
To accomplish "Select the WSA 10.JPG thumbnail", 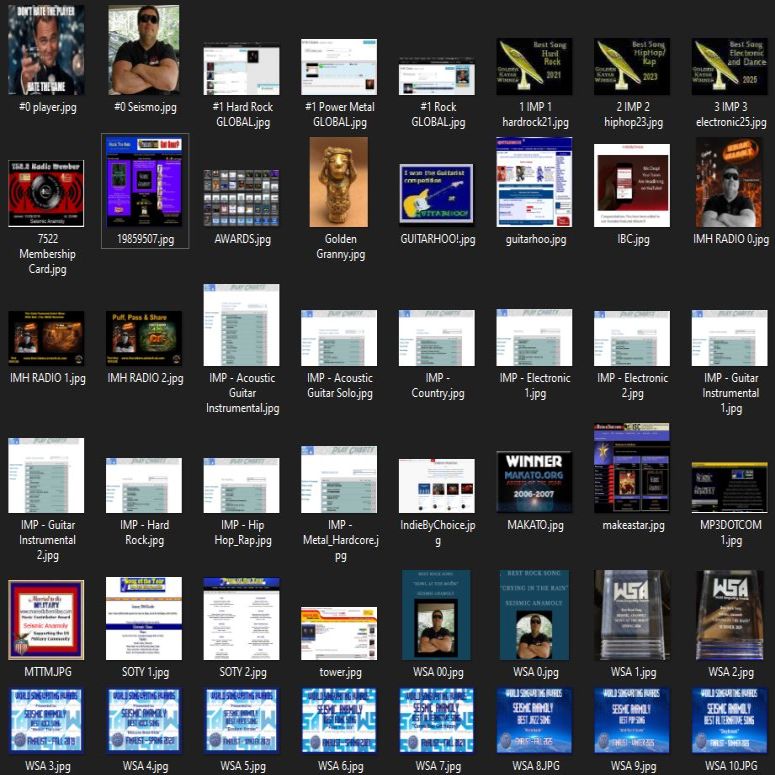I will point(730,721).
